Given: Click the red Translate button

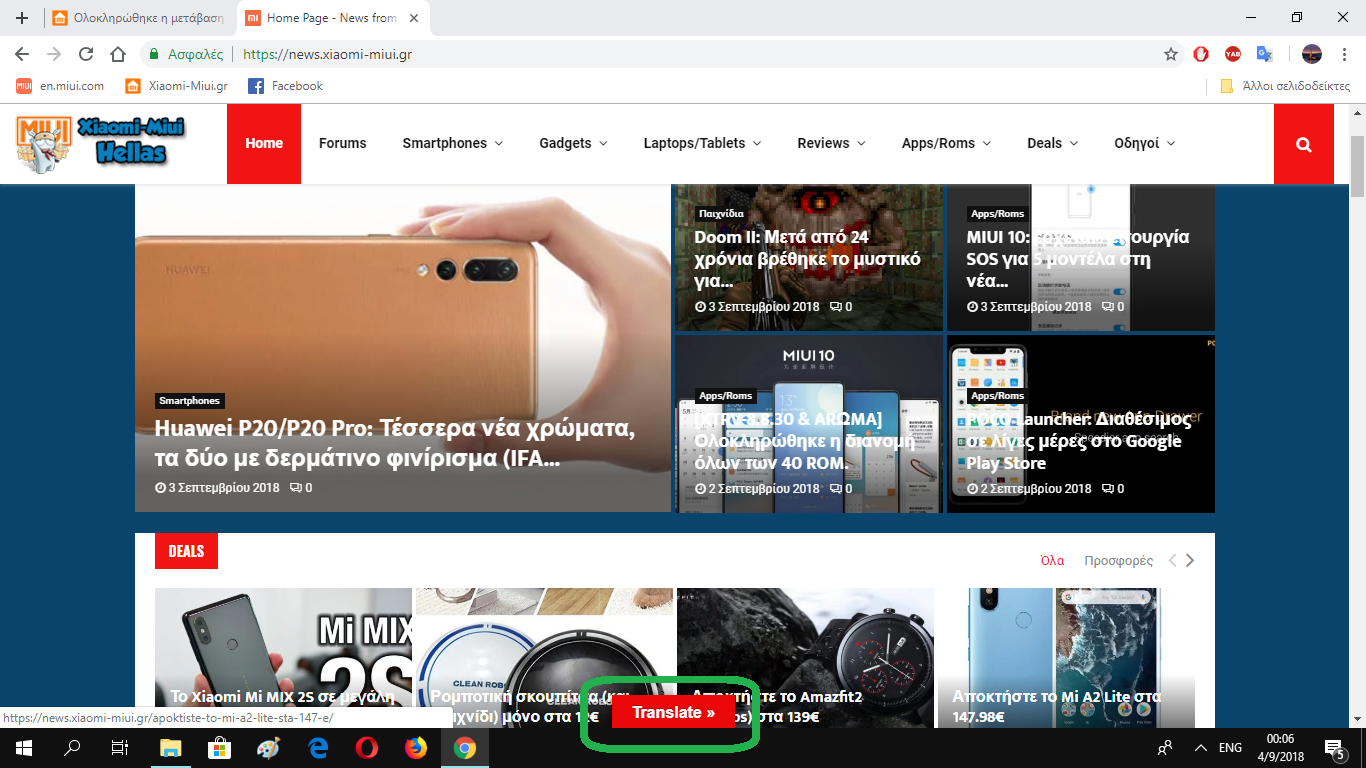Looking at the screenshot, I should pyautogui.click(x=674, y=712).
